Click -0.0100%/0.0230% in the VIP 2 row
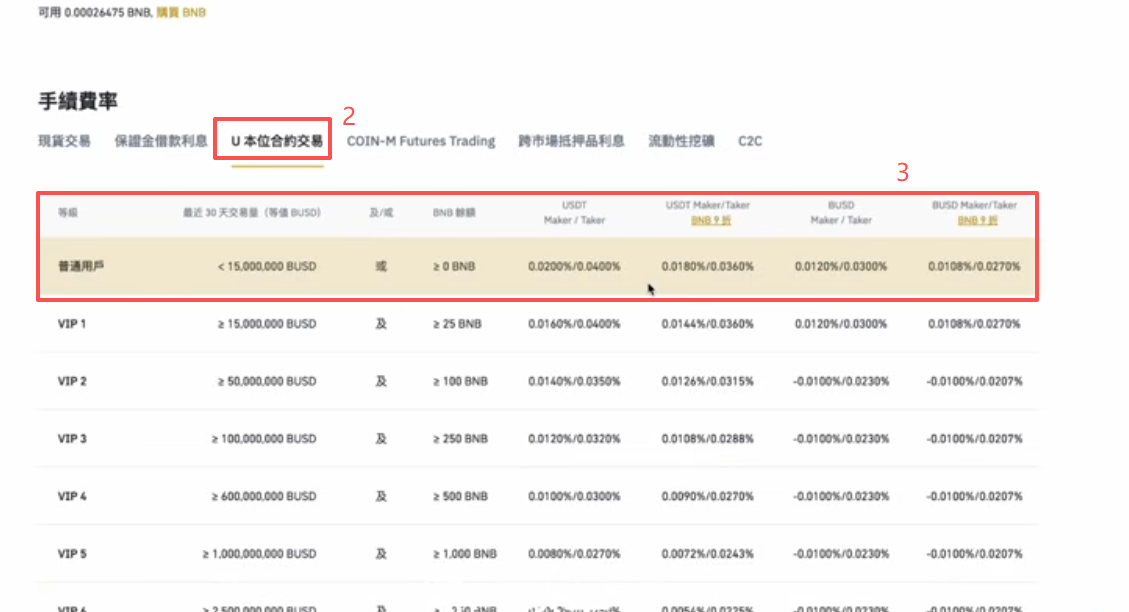 841,381
